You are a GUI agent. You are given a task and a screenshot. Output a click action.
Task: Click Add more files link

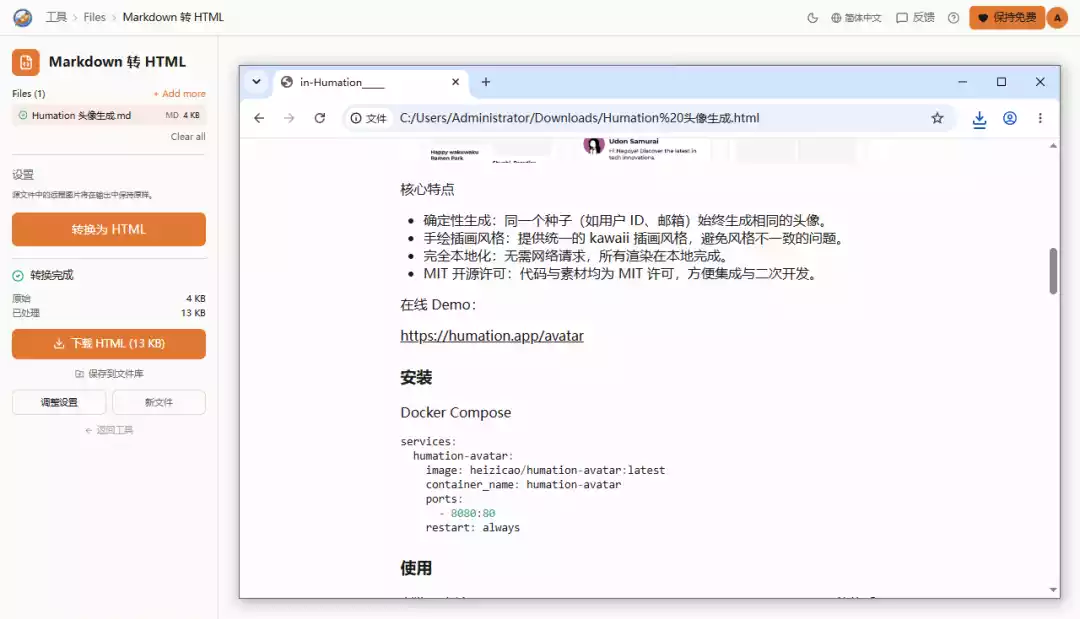point(180,94)
